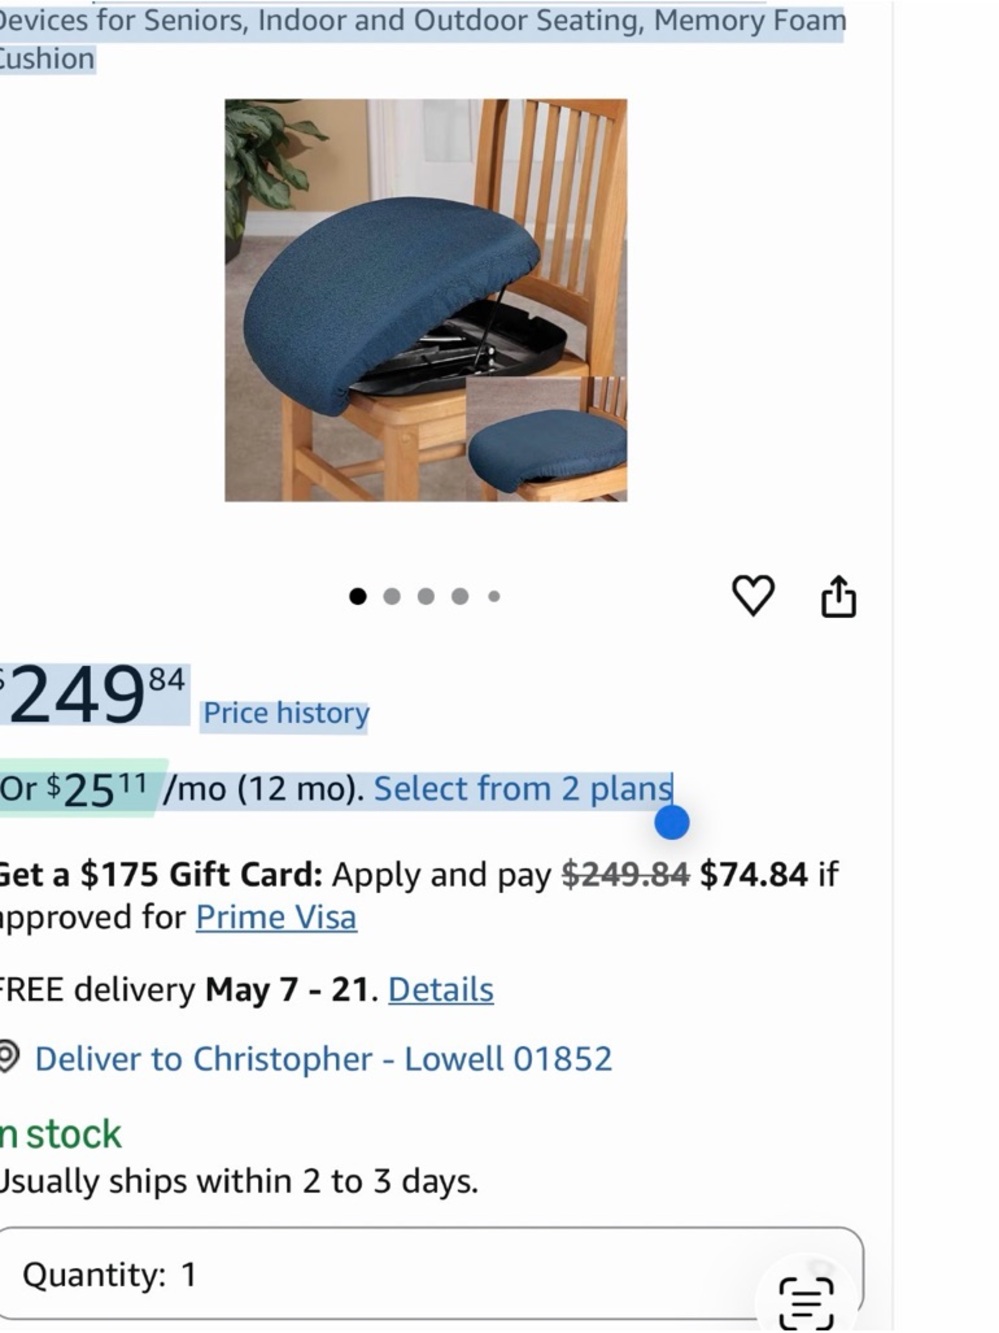Viewport: 999px width, 1333px height.
Task: Open Select from 2 plans link
Action: click(523, 789)
